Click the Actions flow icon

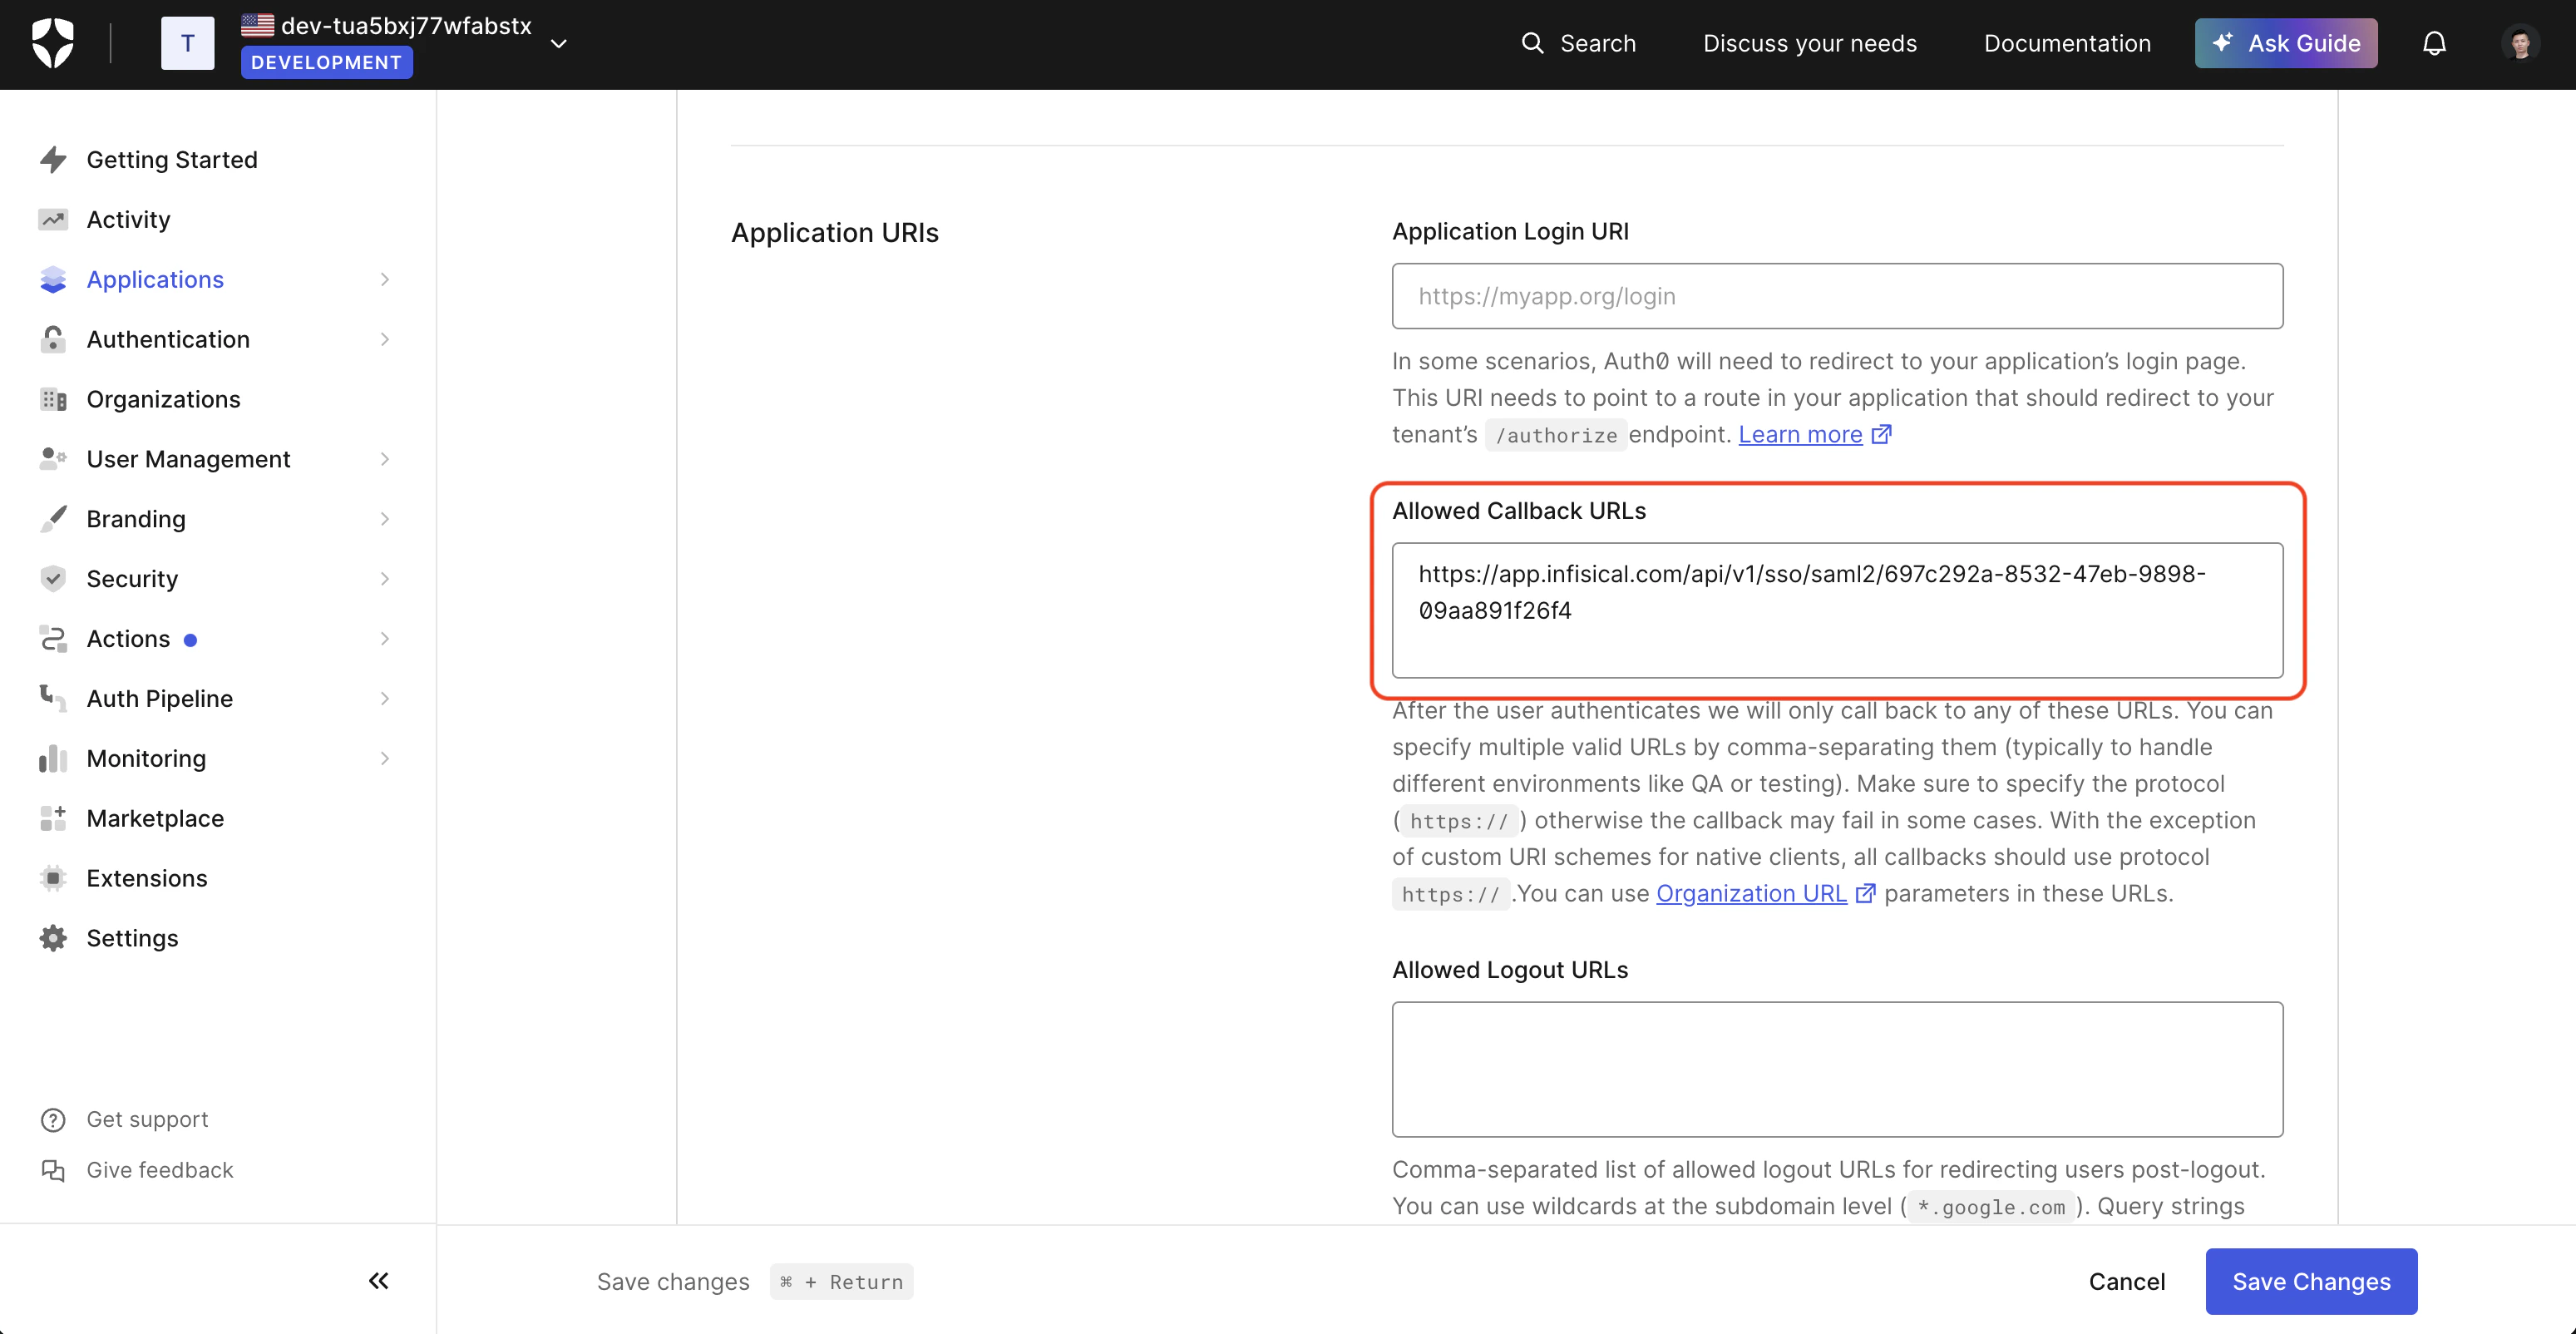pos(53,638)
